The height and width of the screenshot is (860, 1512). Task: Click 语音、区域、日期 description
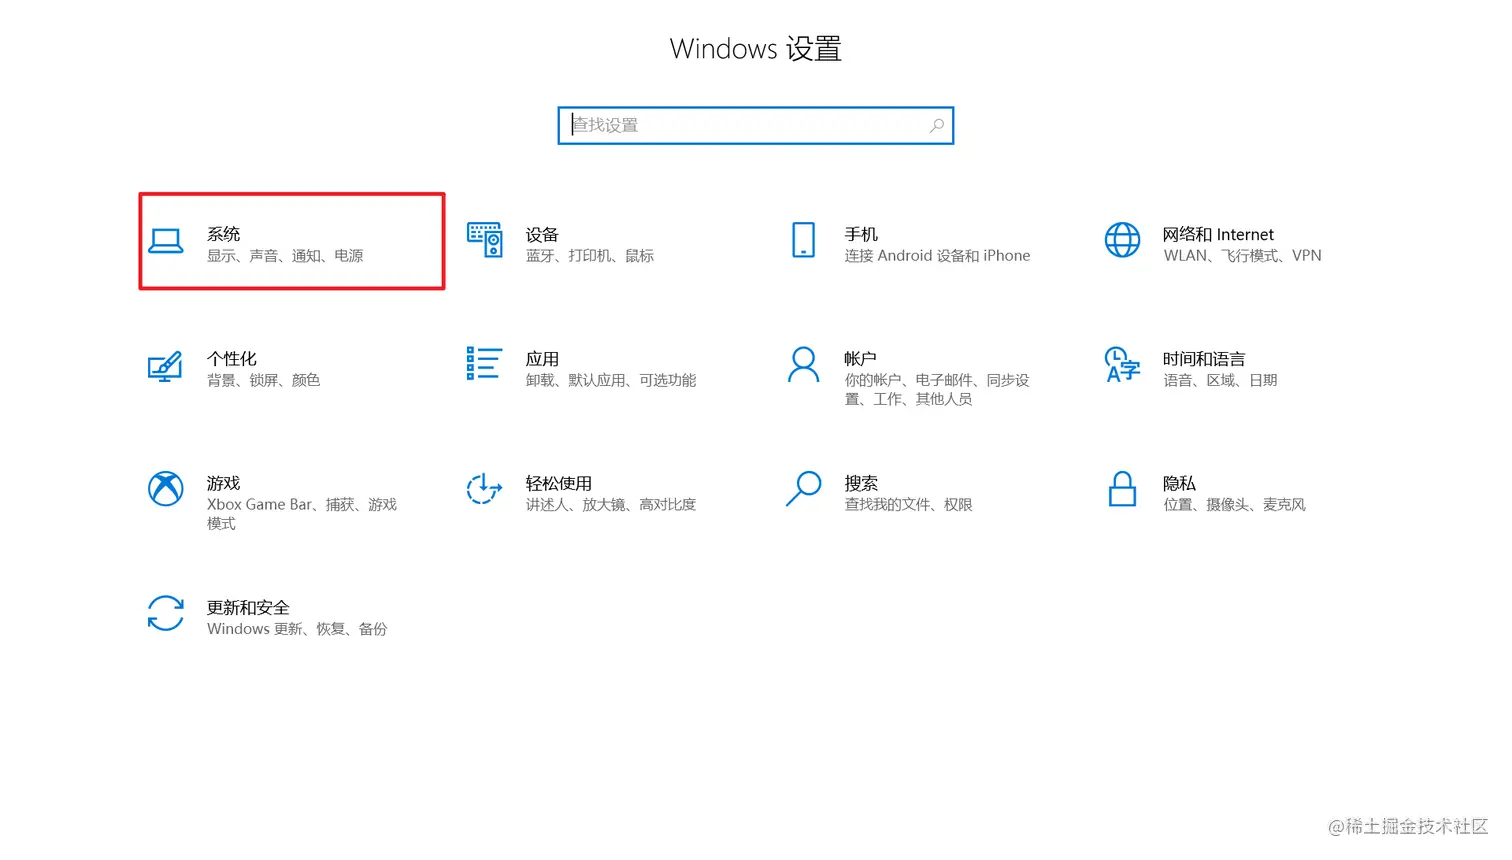click(x=1220, y=380)
